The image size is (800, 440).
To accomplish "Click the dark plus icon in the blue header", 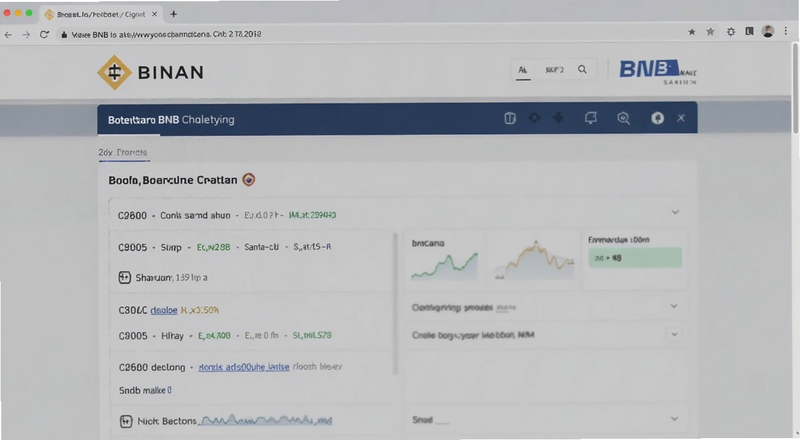I will (x=559, y=118).
